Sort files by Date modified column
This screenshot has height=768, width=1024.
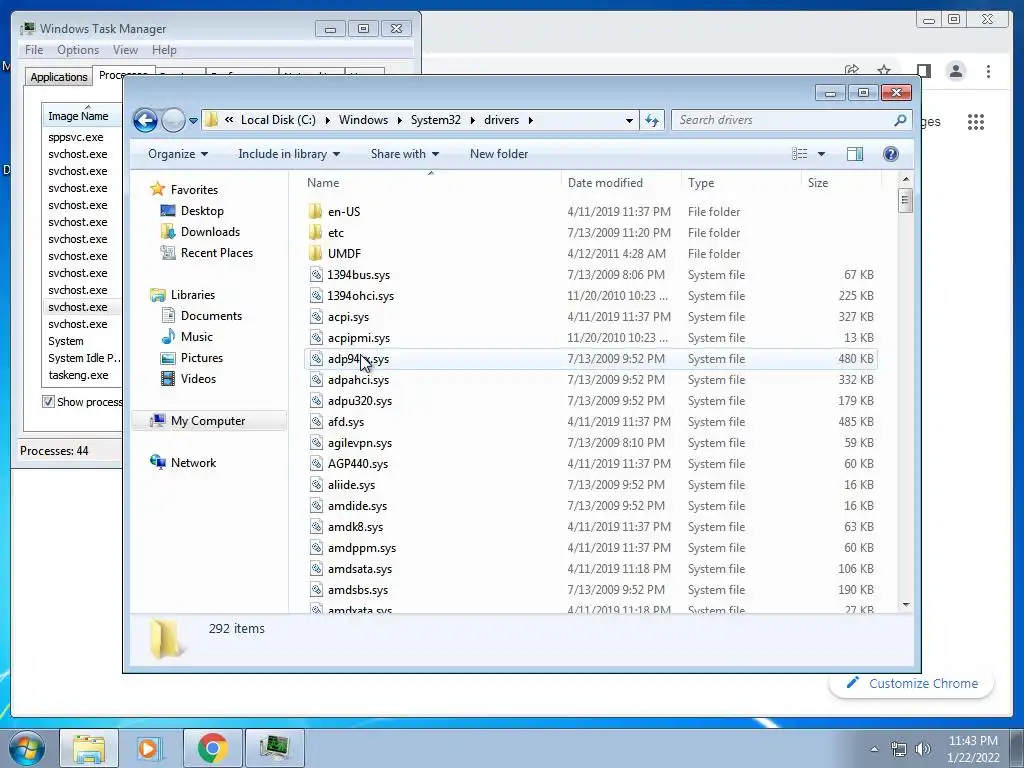click(620, 183)
